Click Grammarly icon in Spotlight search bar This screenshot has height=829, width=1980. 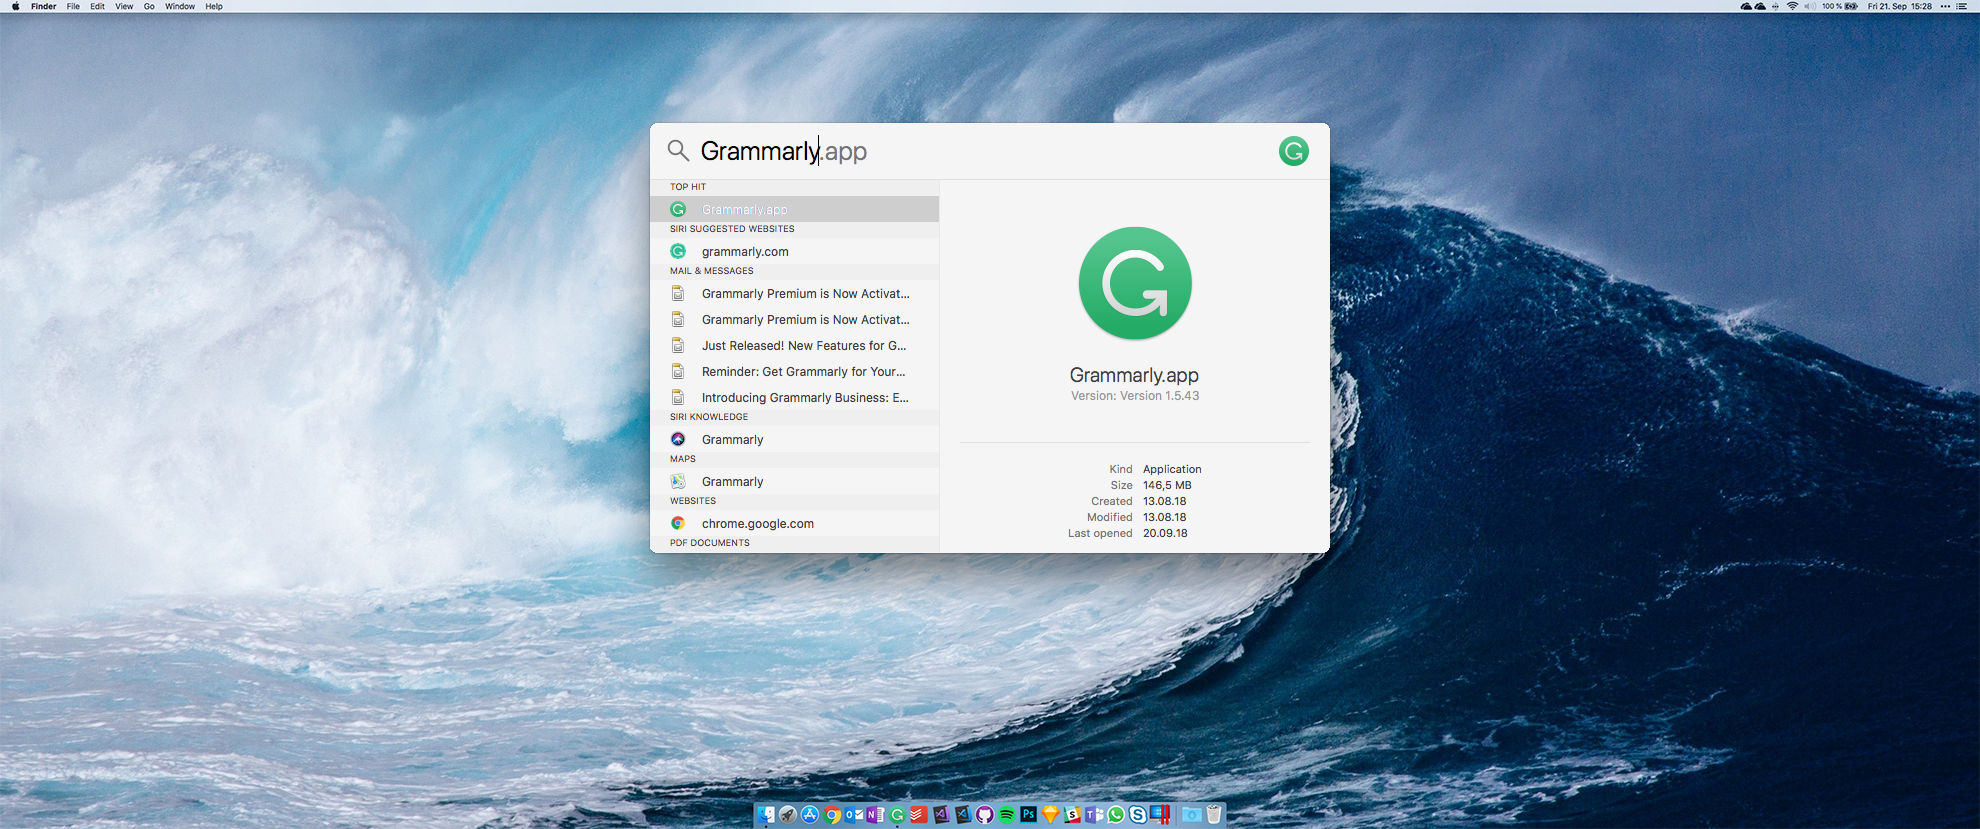(1293, 151)
